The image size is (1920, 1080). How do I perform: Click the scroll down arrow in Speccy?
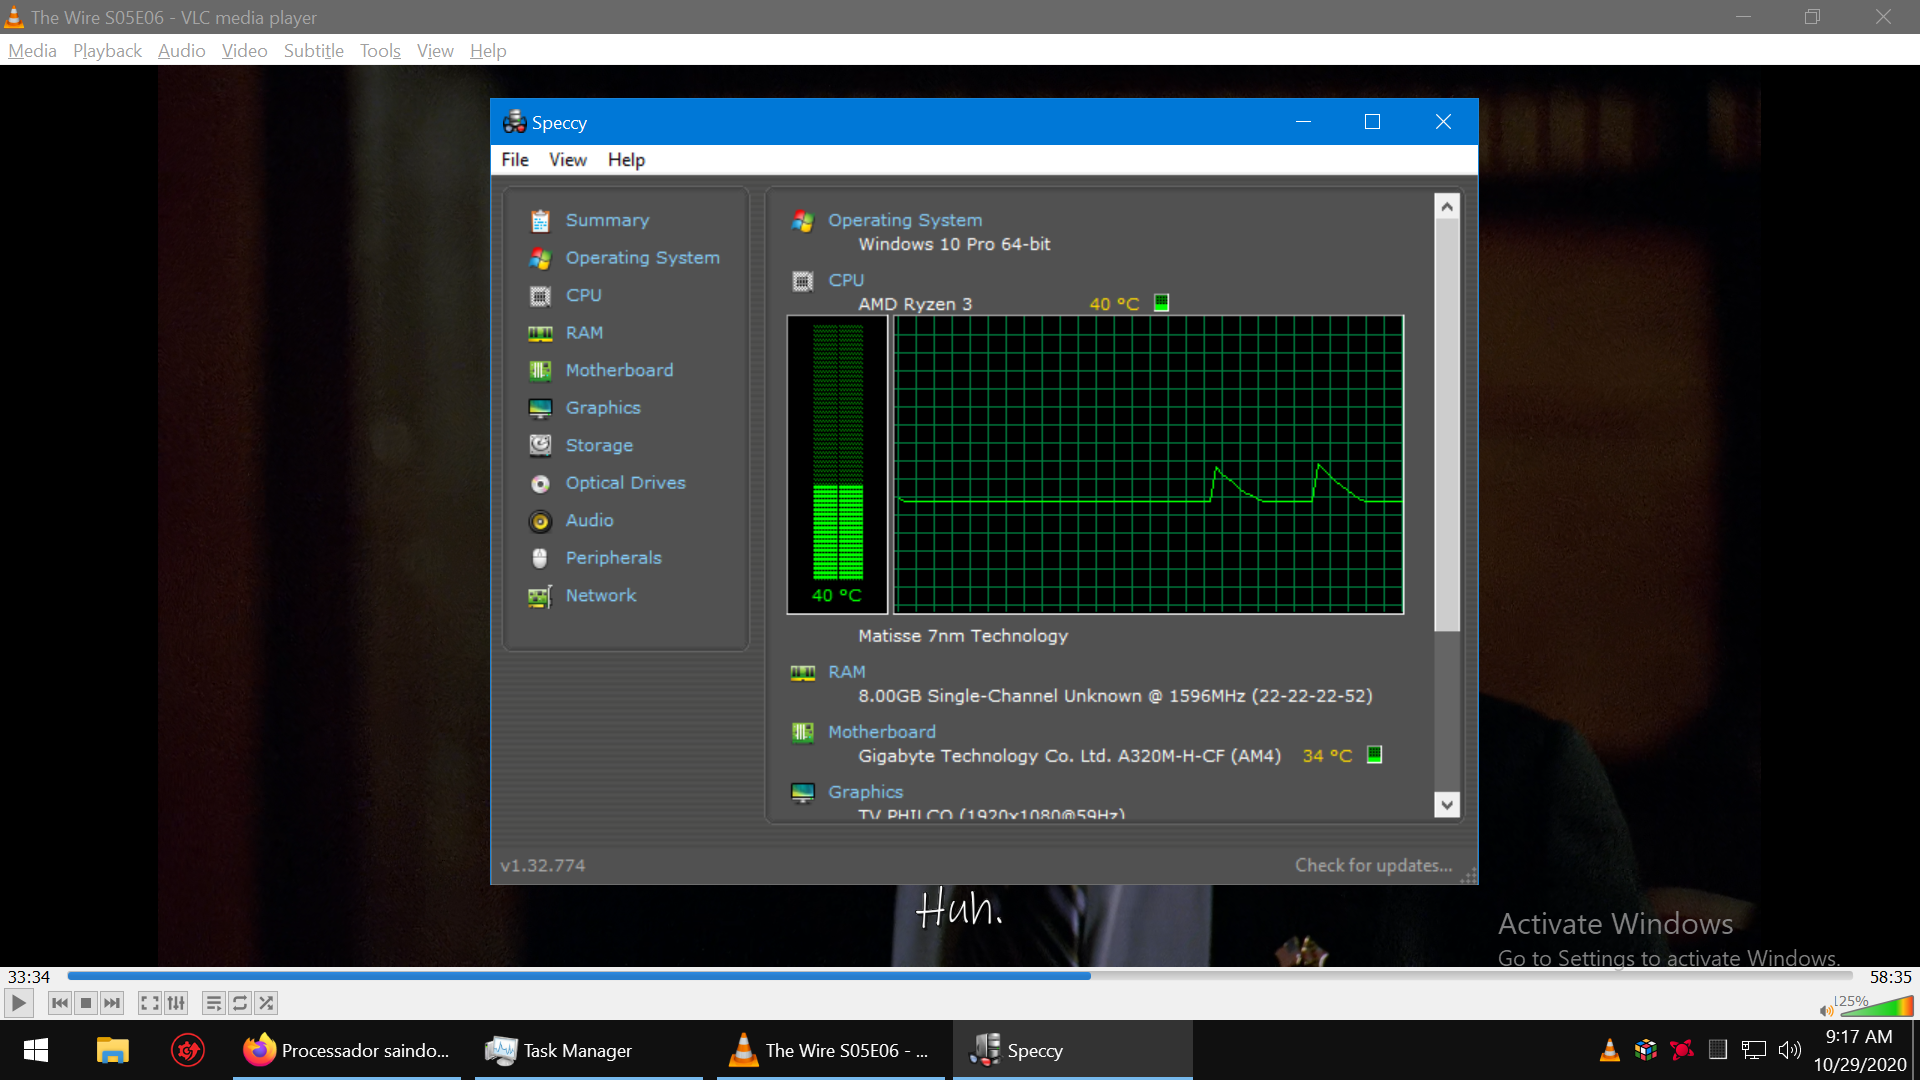(x=1446, y=804)
